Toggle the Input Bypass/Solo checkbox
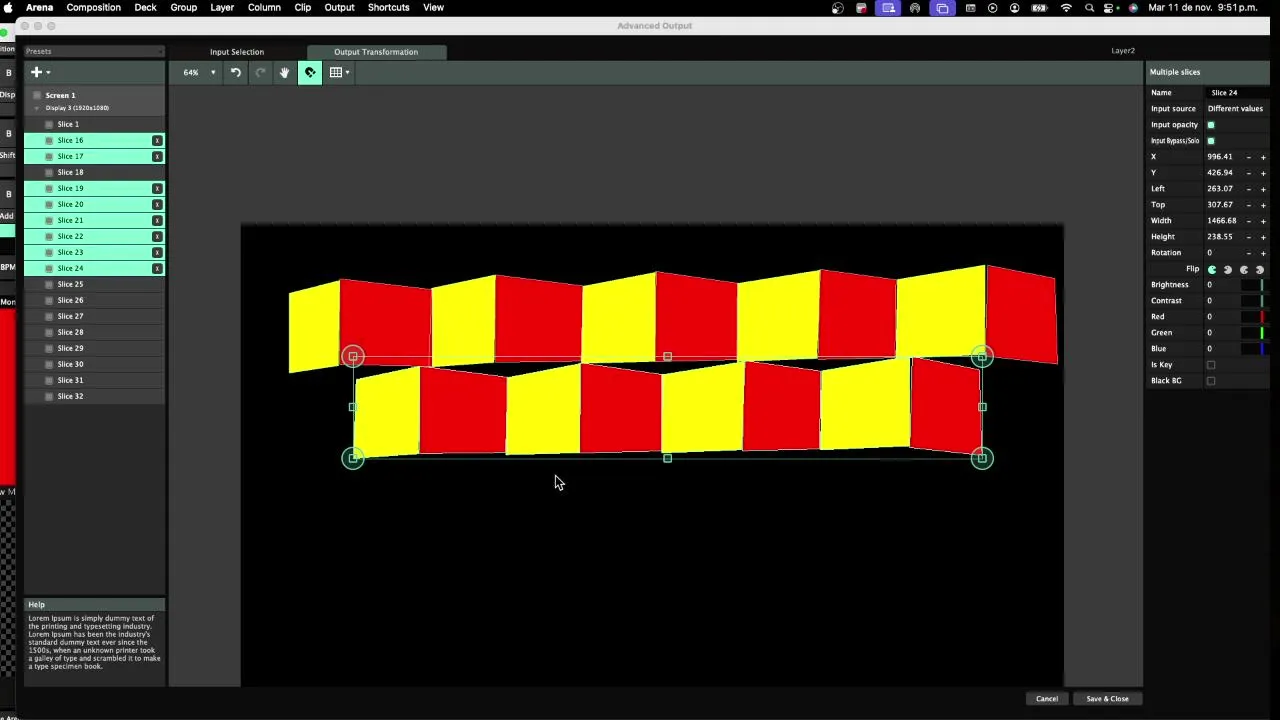The height and width of the screenshot is (720, 1280). (x=1211, y=141)
